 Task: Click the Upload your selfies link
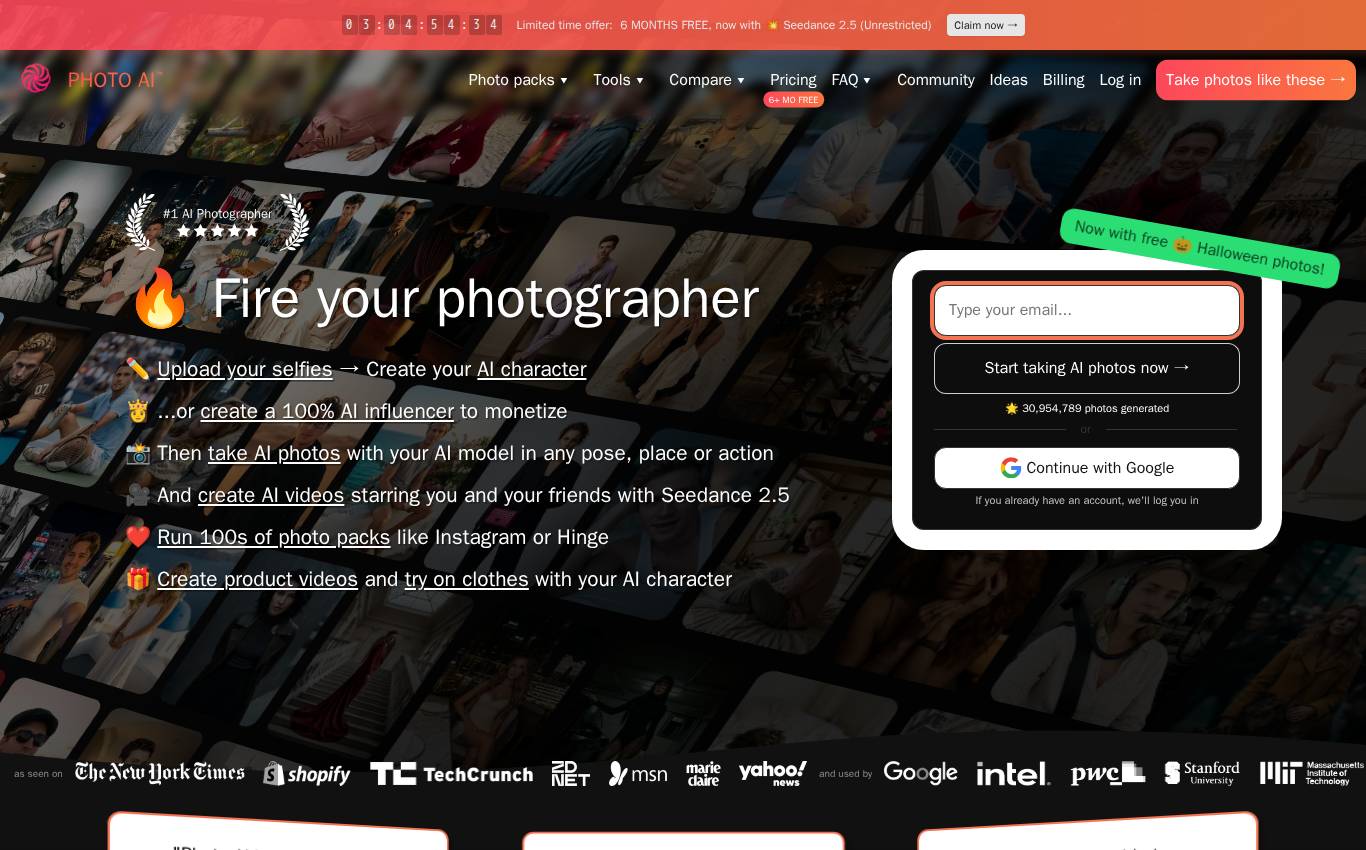[x=245, y=369]
